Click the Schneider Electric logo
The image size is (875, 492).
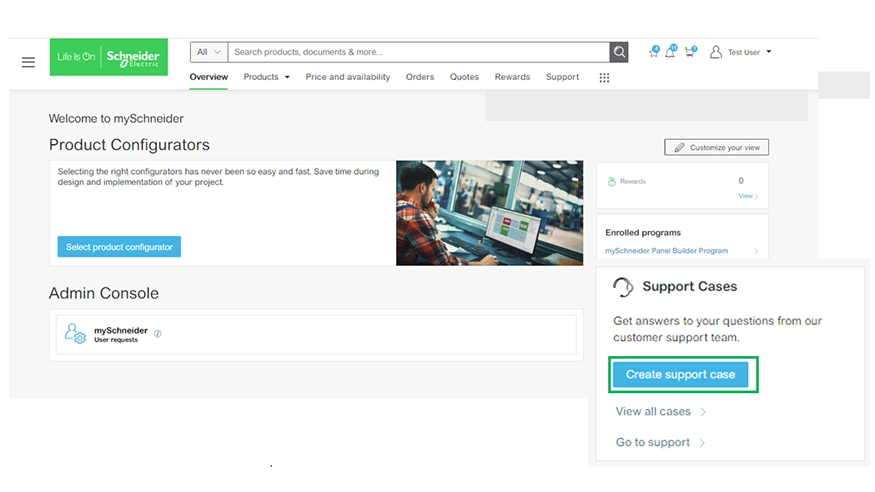coord(109,57)
